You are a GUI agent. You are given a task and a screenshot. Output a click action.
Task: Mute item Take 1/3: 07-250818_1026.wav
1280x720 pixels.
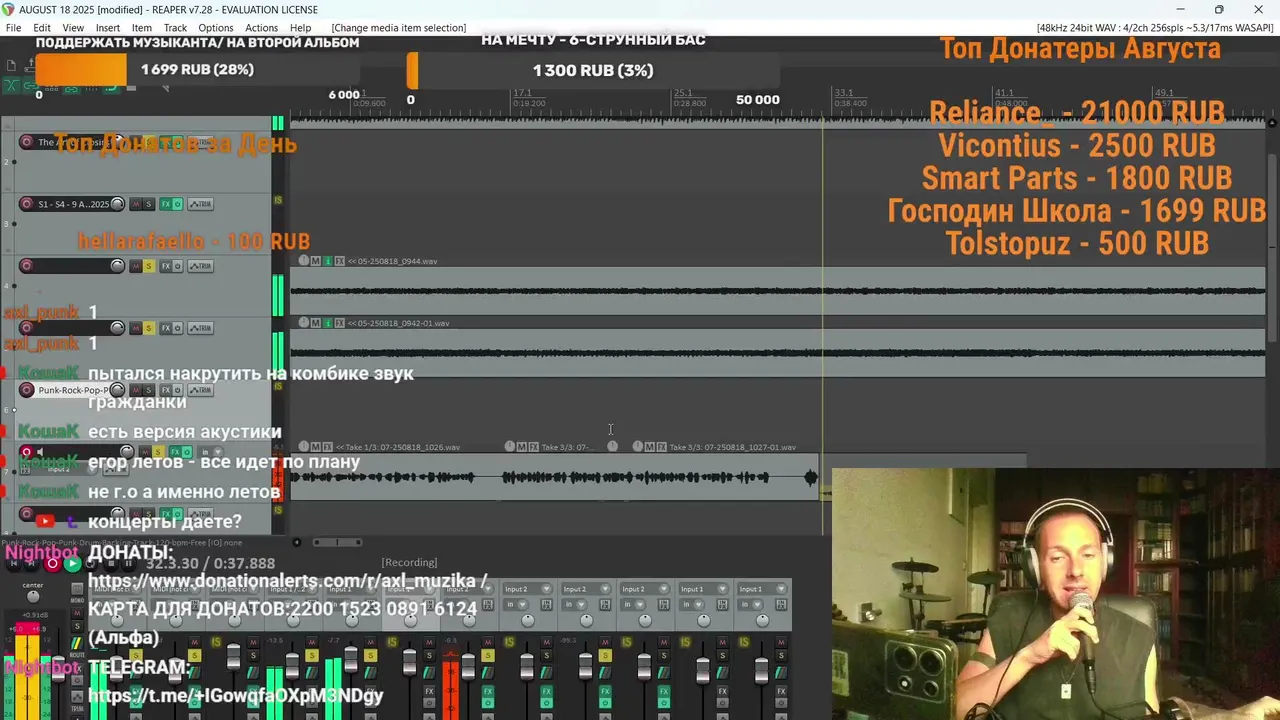(316, 447)
